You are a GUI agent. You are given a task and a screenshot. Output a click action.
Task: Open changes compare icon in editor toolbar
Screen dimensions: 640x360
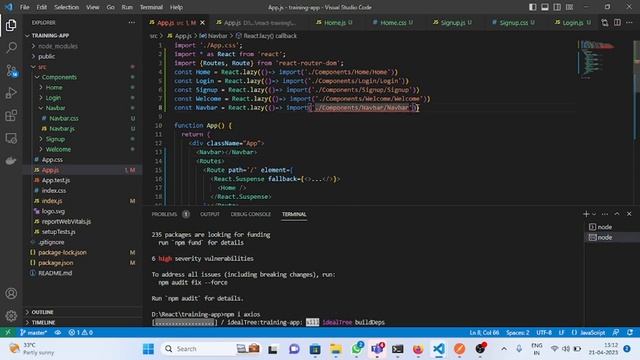click(604, 22)
